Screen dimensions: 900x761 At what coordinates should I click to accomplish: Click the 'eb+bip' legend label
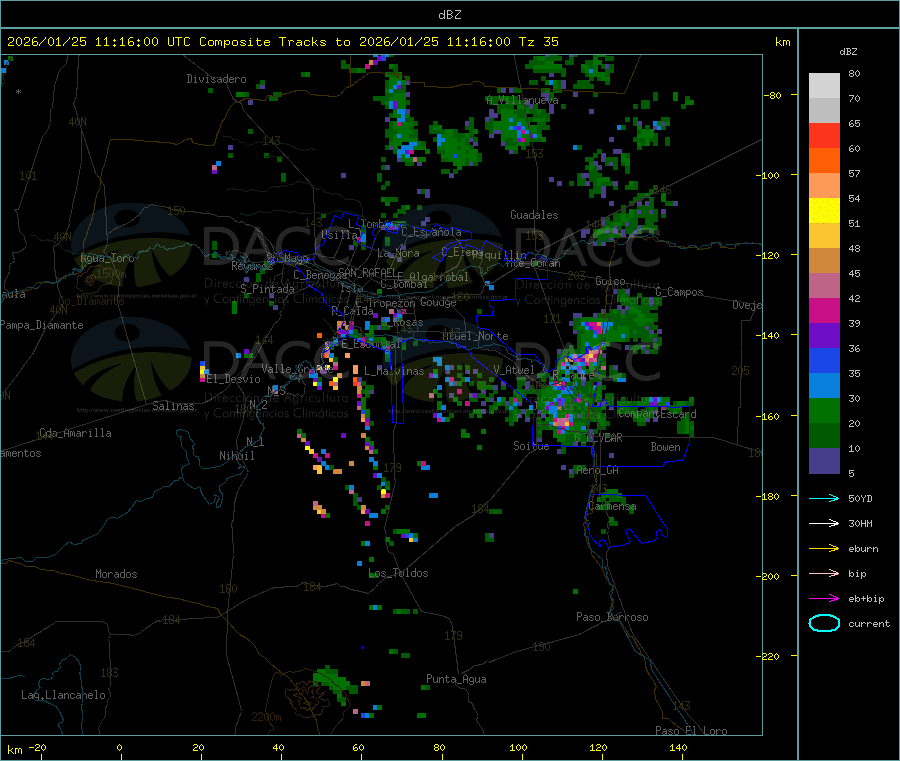[866, 599]
